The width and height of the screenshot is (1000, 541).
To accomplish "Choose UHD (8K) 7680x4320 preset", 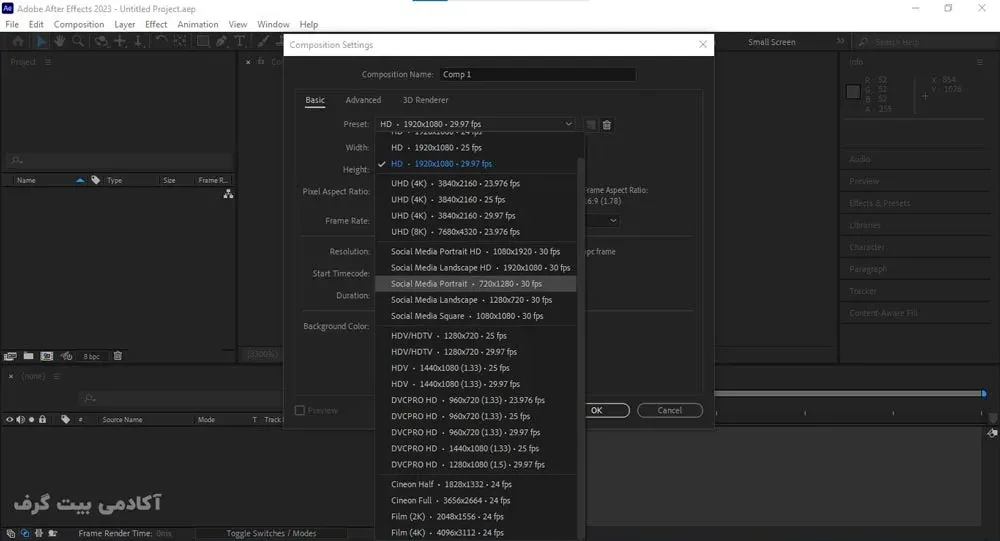I will pos(476,232).
